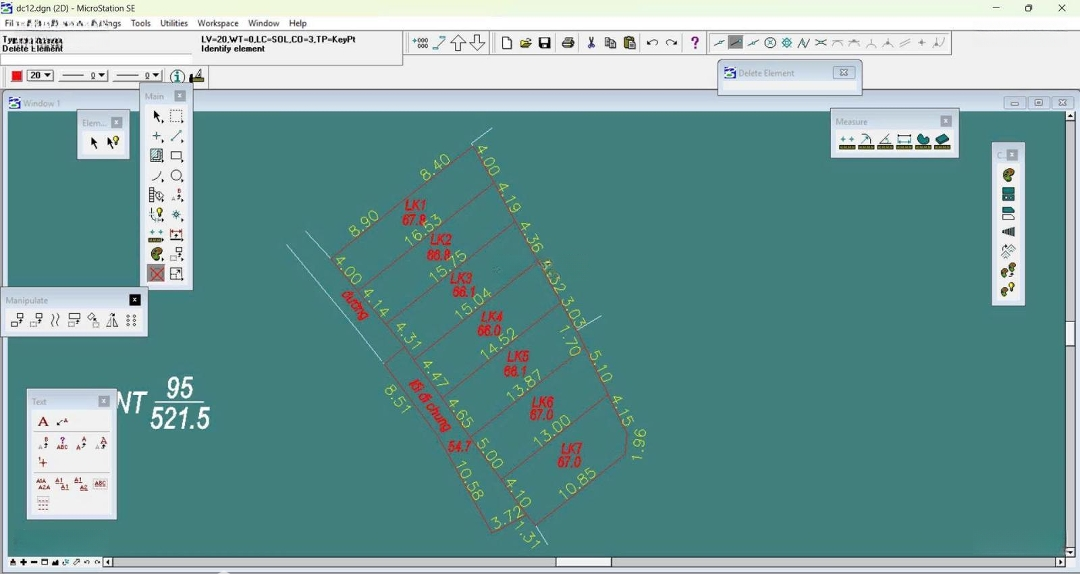Click the Mirror tool in Manipulate palette
This screenshot has height=574, width=1080.
(x=112, y=321)
